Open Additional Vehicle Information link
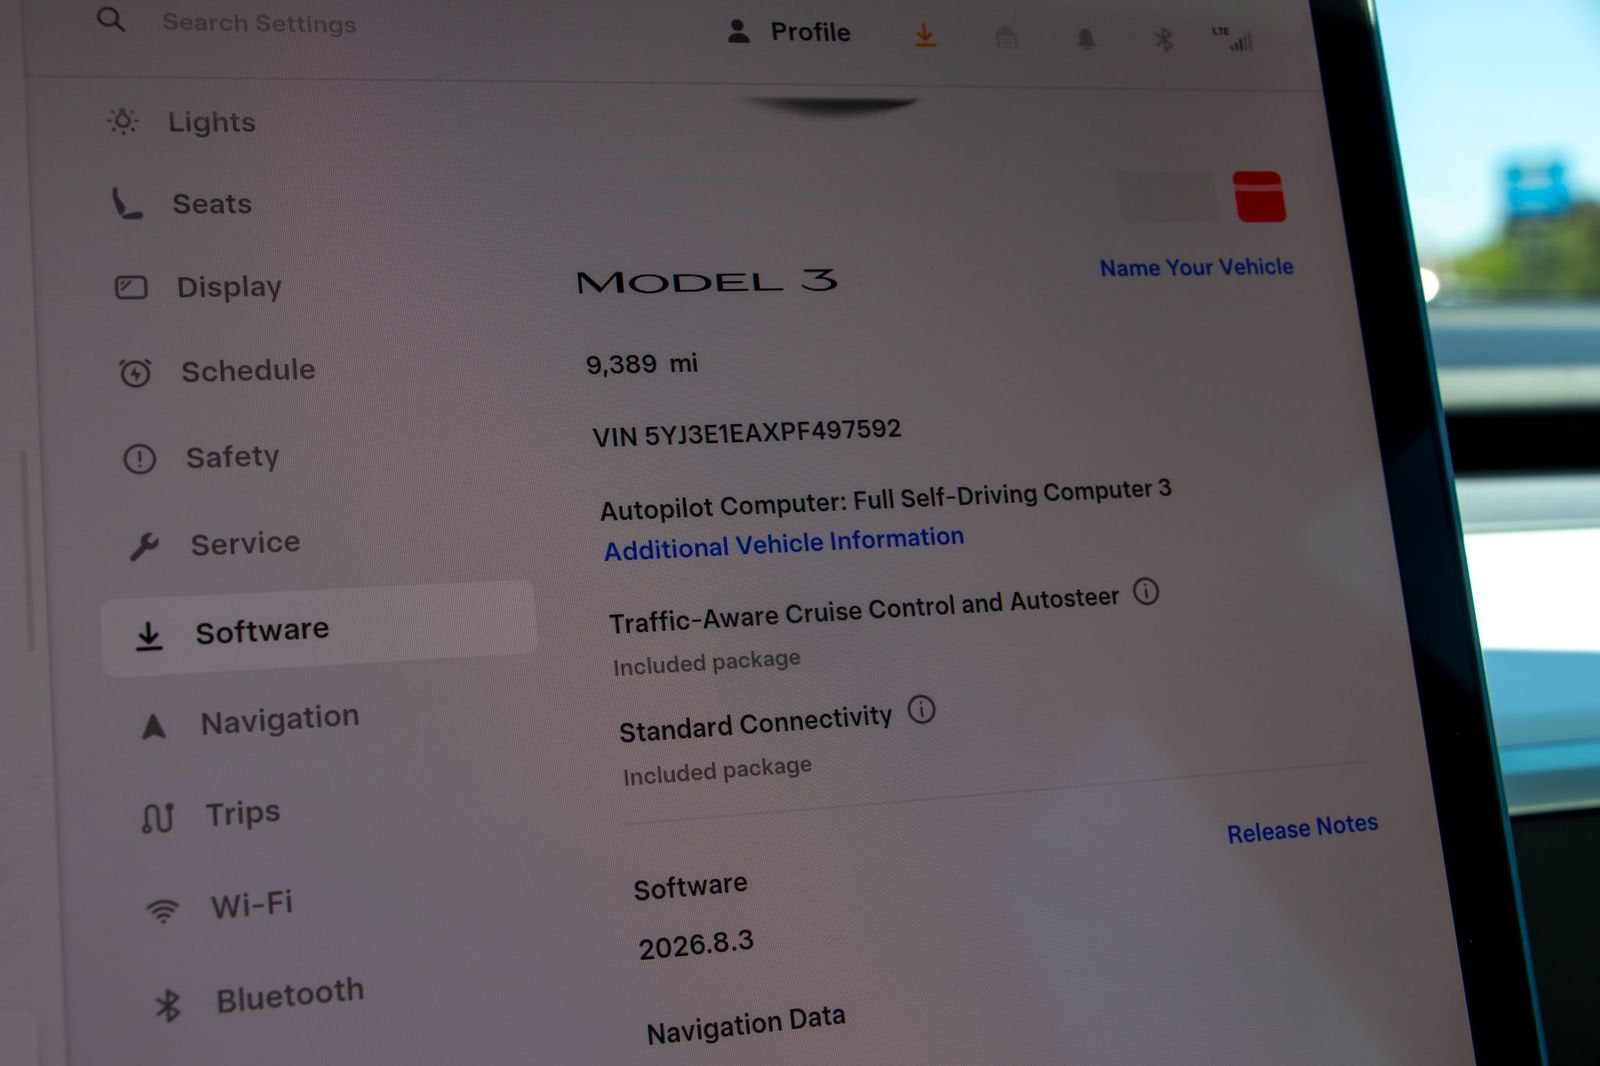The height and width of the screenshot is (1066, 1600). pyautogui.click(x=784, y=543)
